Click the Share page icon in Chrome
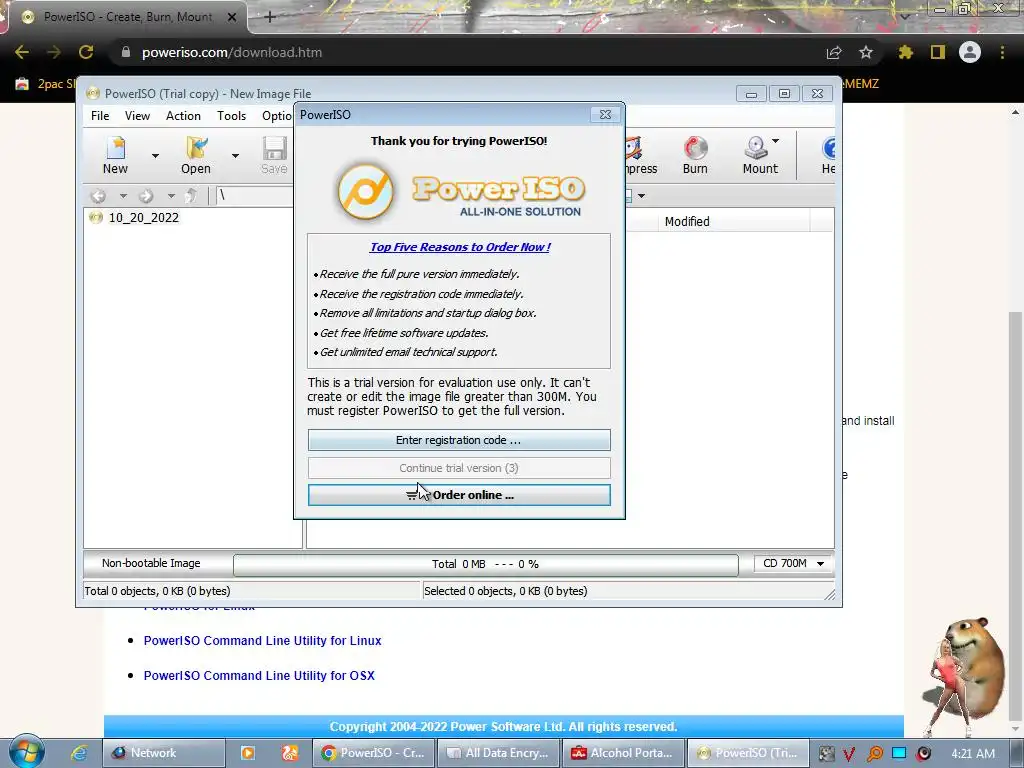 coord(834,52)
